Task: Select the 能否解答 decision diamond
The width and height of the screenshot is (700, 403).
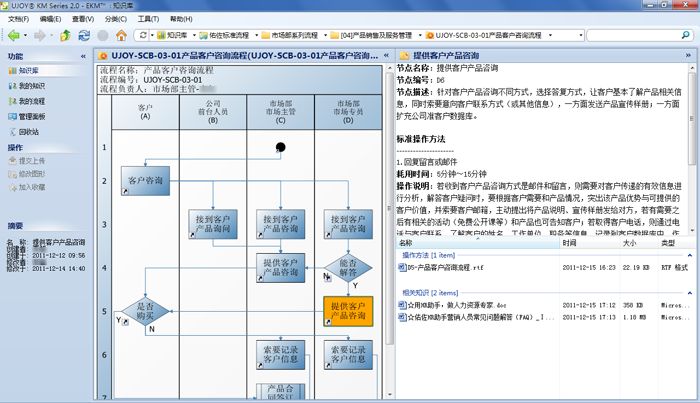Action: tap(348, 268)
